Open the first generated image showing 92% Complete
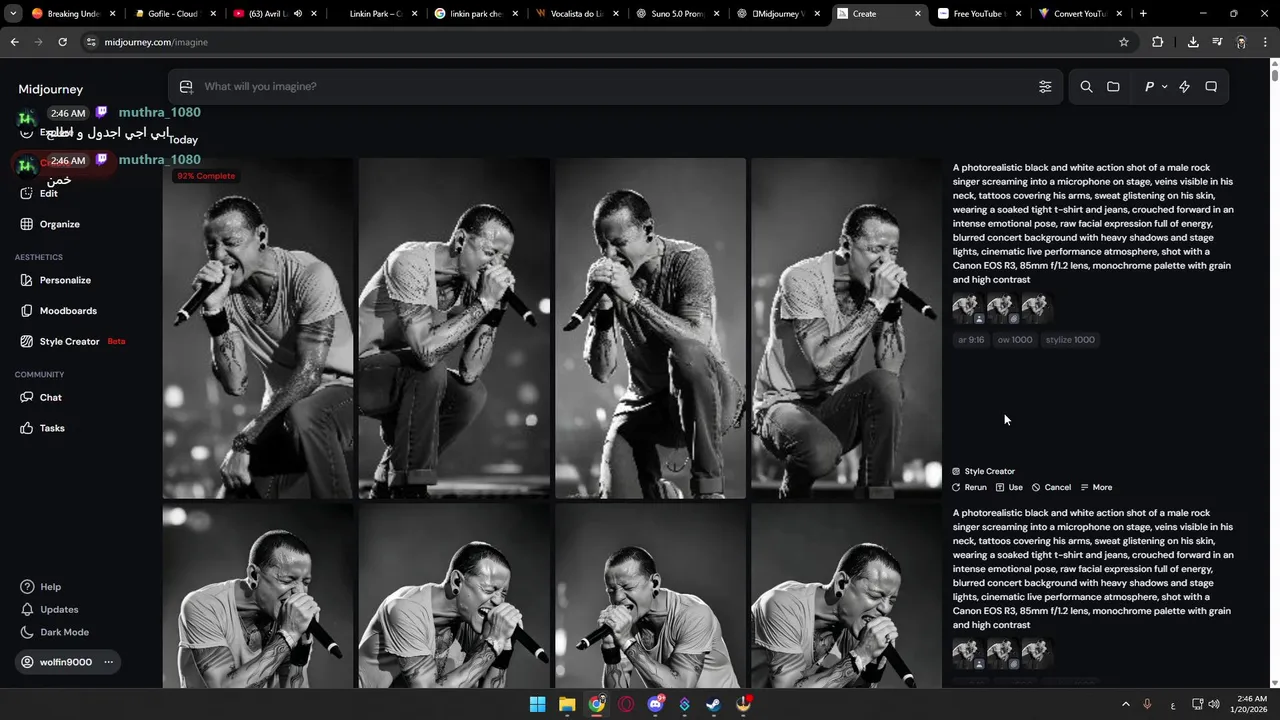 click(x=258, y=328)
